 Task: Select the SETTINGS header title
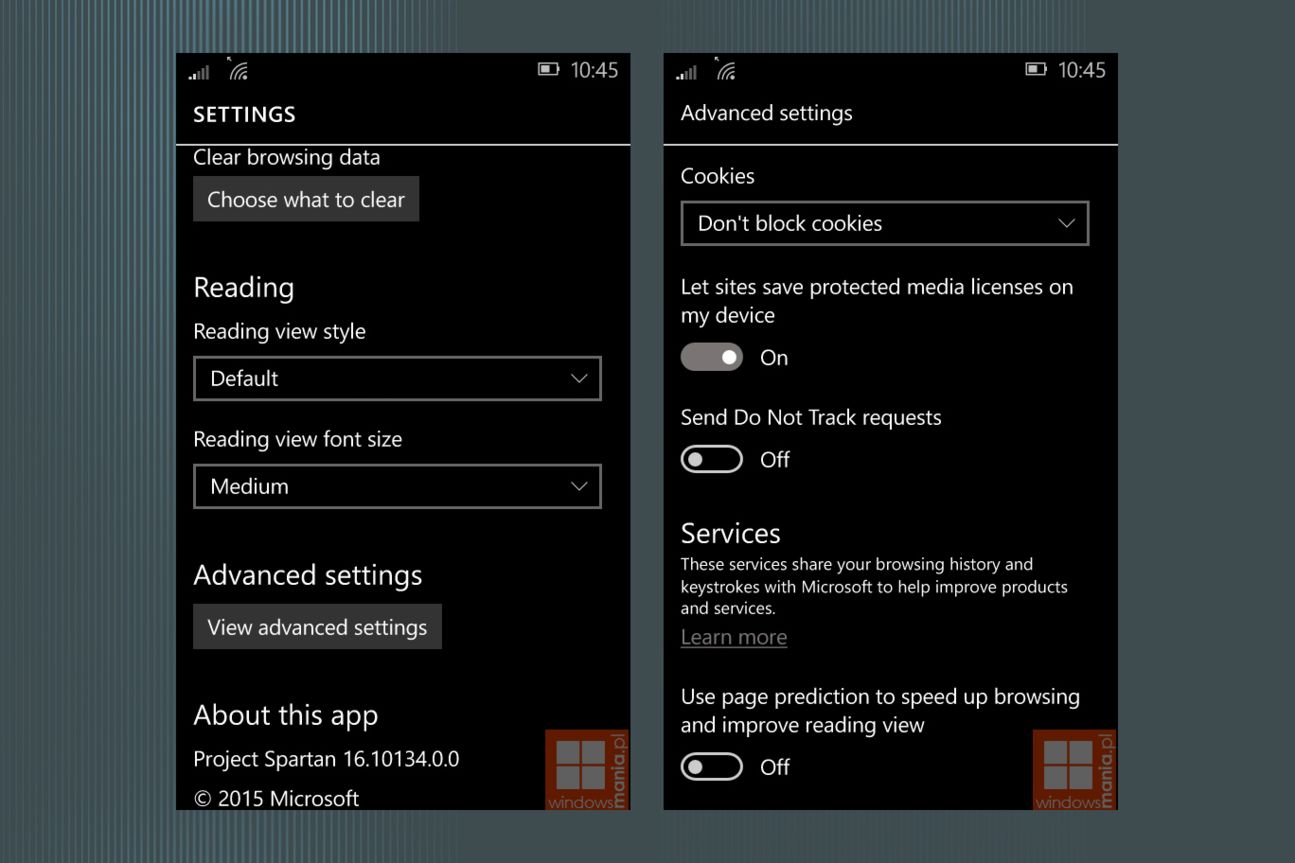pos(243,114)
